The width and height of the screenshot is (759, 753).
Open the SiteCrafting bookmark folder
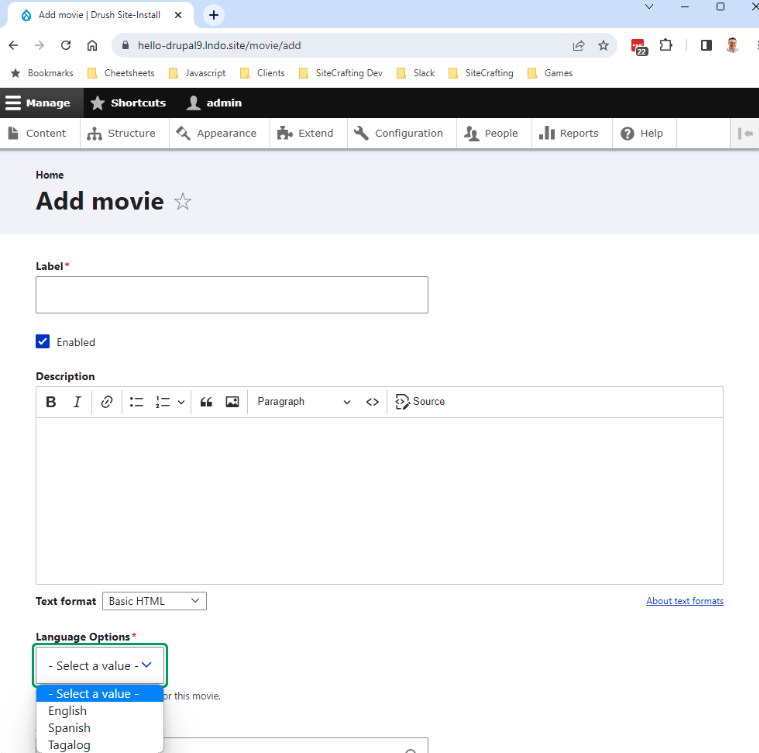pyautogui.click(x=481, y=73)
